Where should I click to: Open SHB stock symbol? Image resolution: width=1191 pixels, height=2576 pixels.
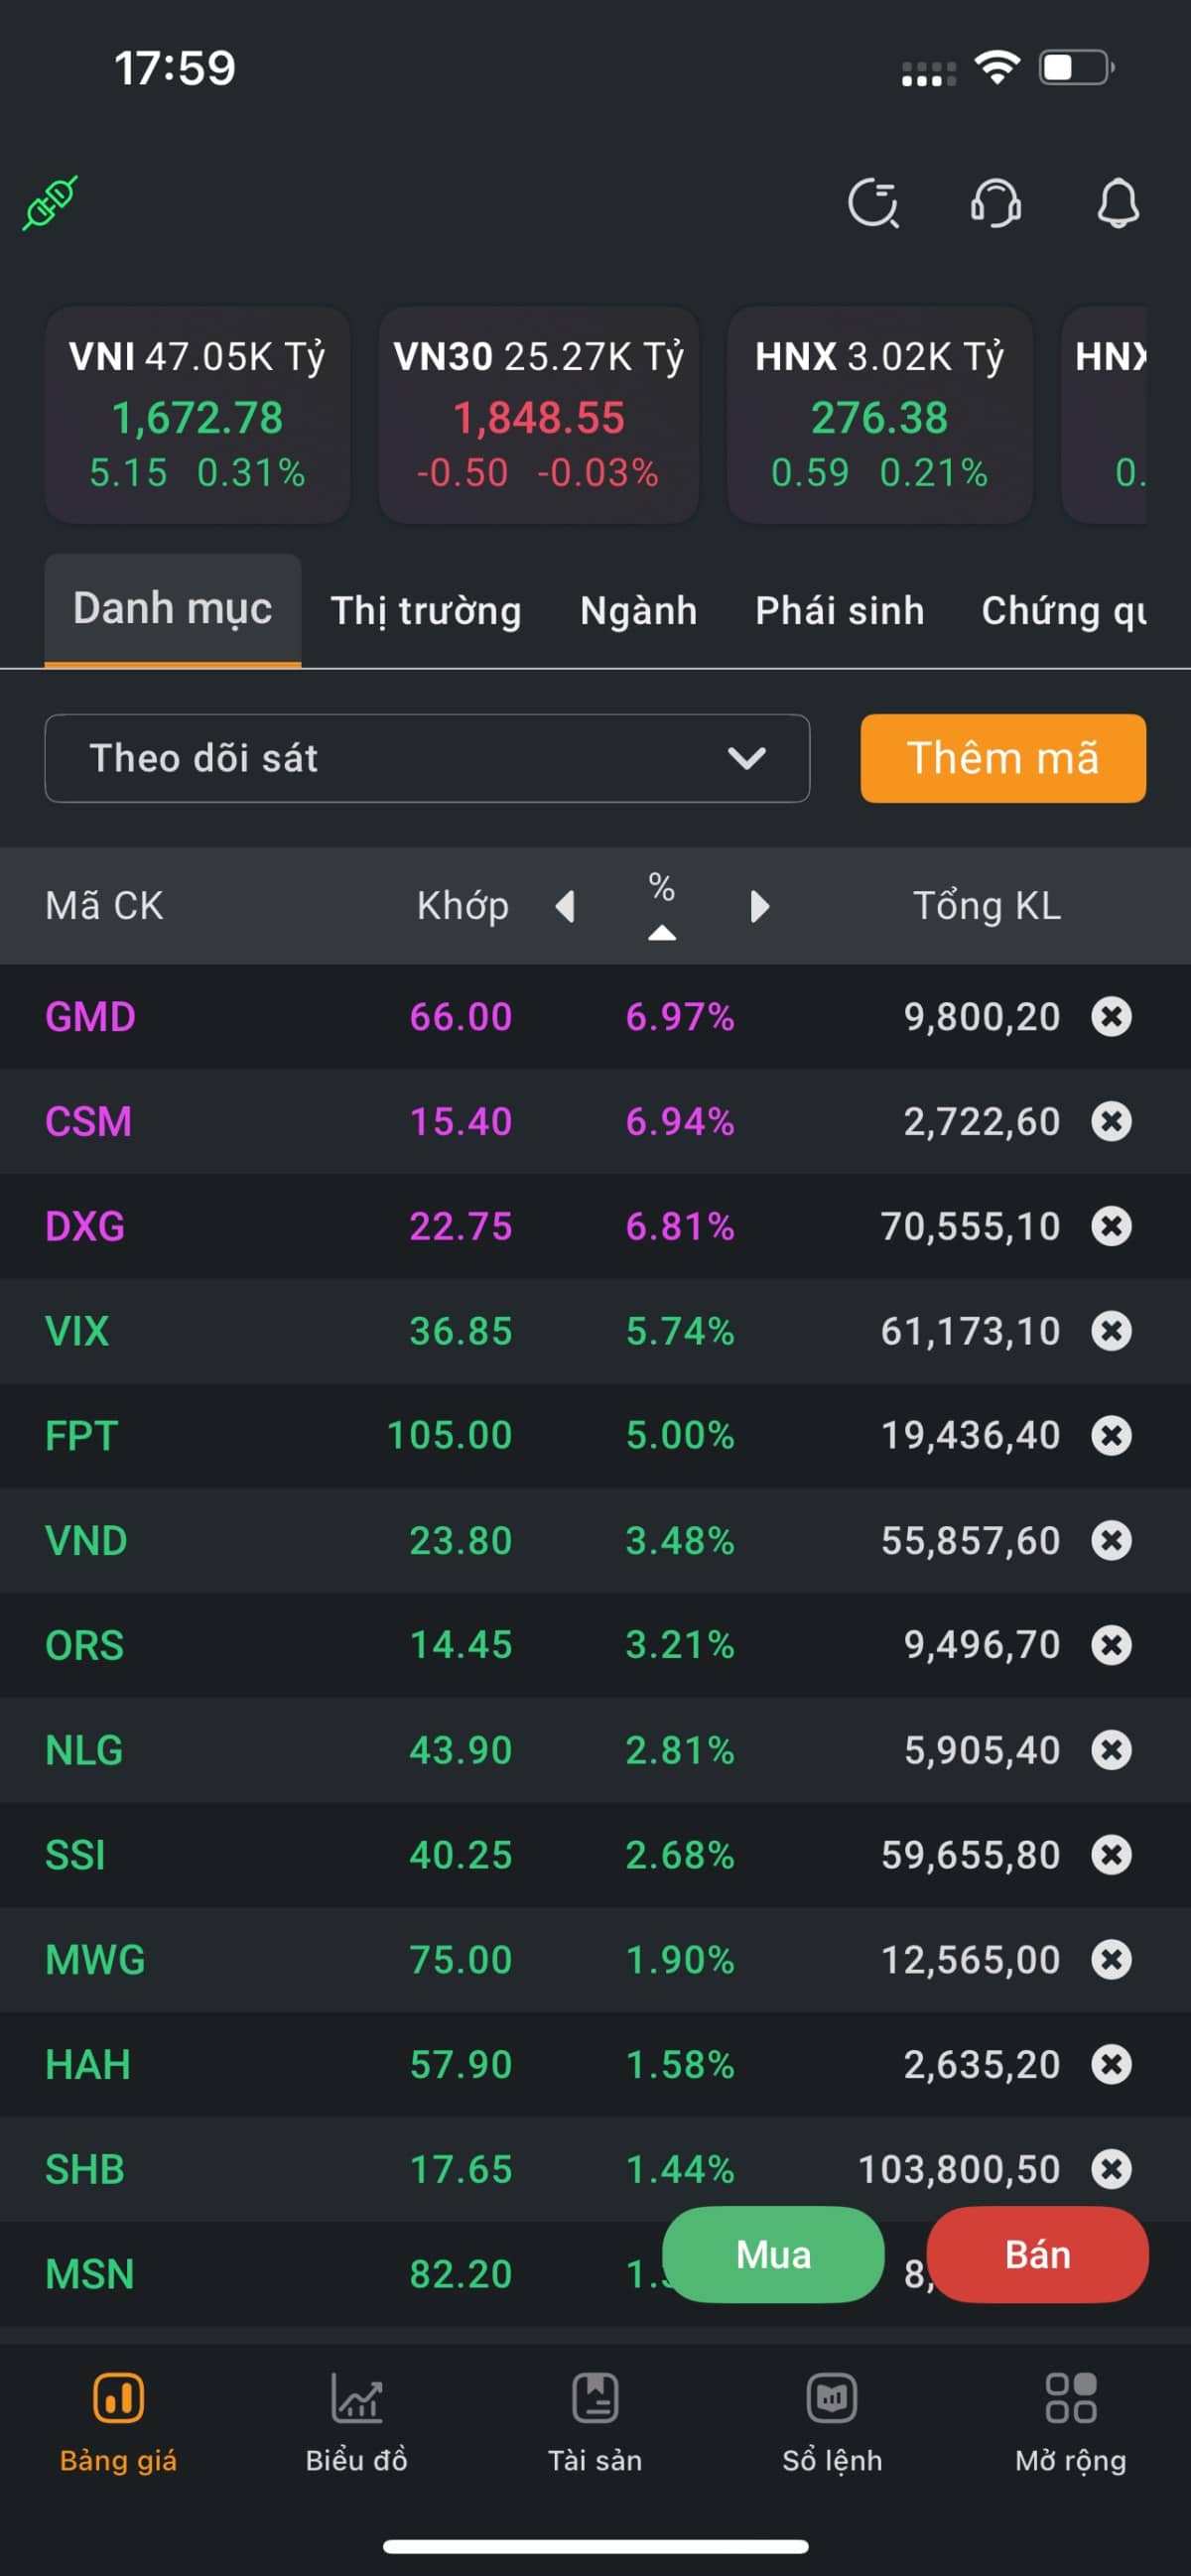pos(85,2170)
